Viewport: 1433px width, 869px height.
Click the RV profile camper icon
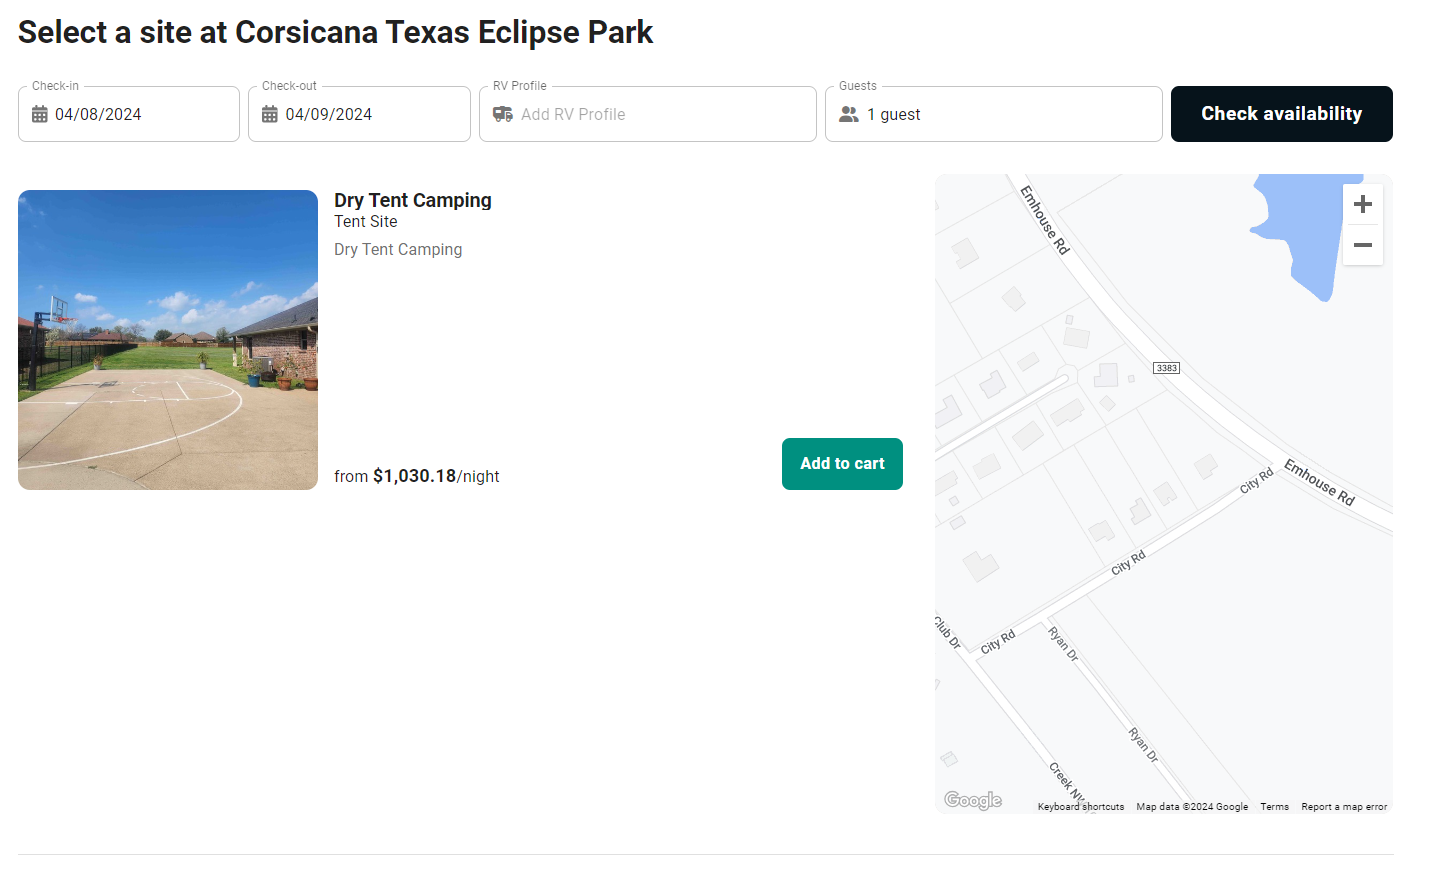pyautogui.click(x=503, y=115)
